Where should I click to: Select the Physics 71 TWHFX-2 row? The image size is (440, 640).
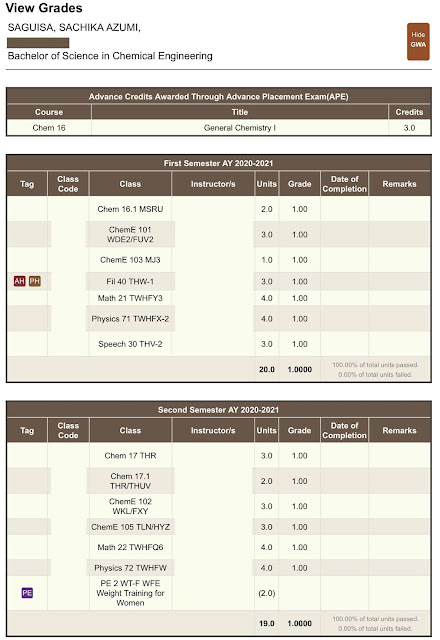tap(219, 319)
